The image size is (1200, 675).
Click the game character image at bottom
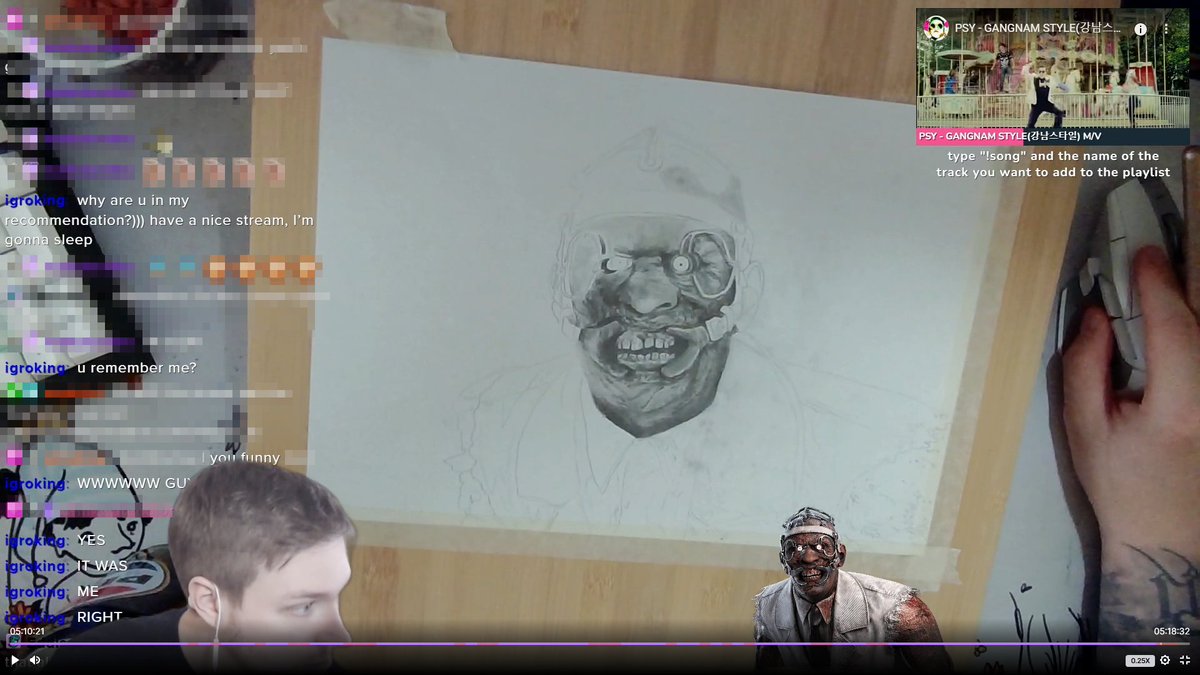click(x=850, y=588)
